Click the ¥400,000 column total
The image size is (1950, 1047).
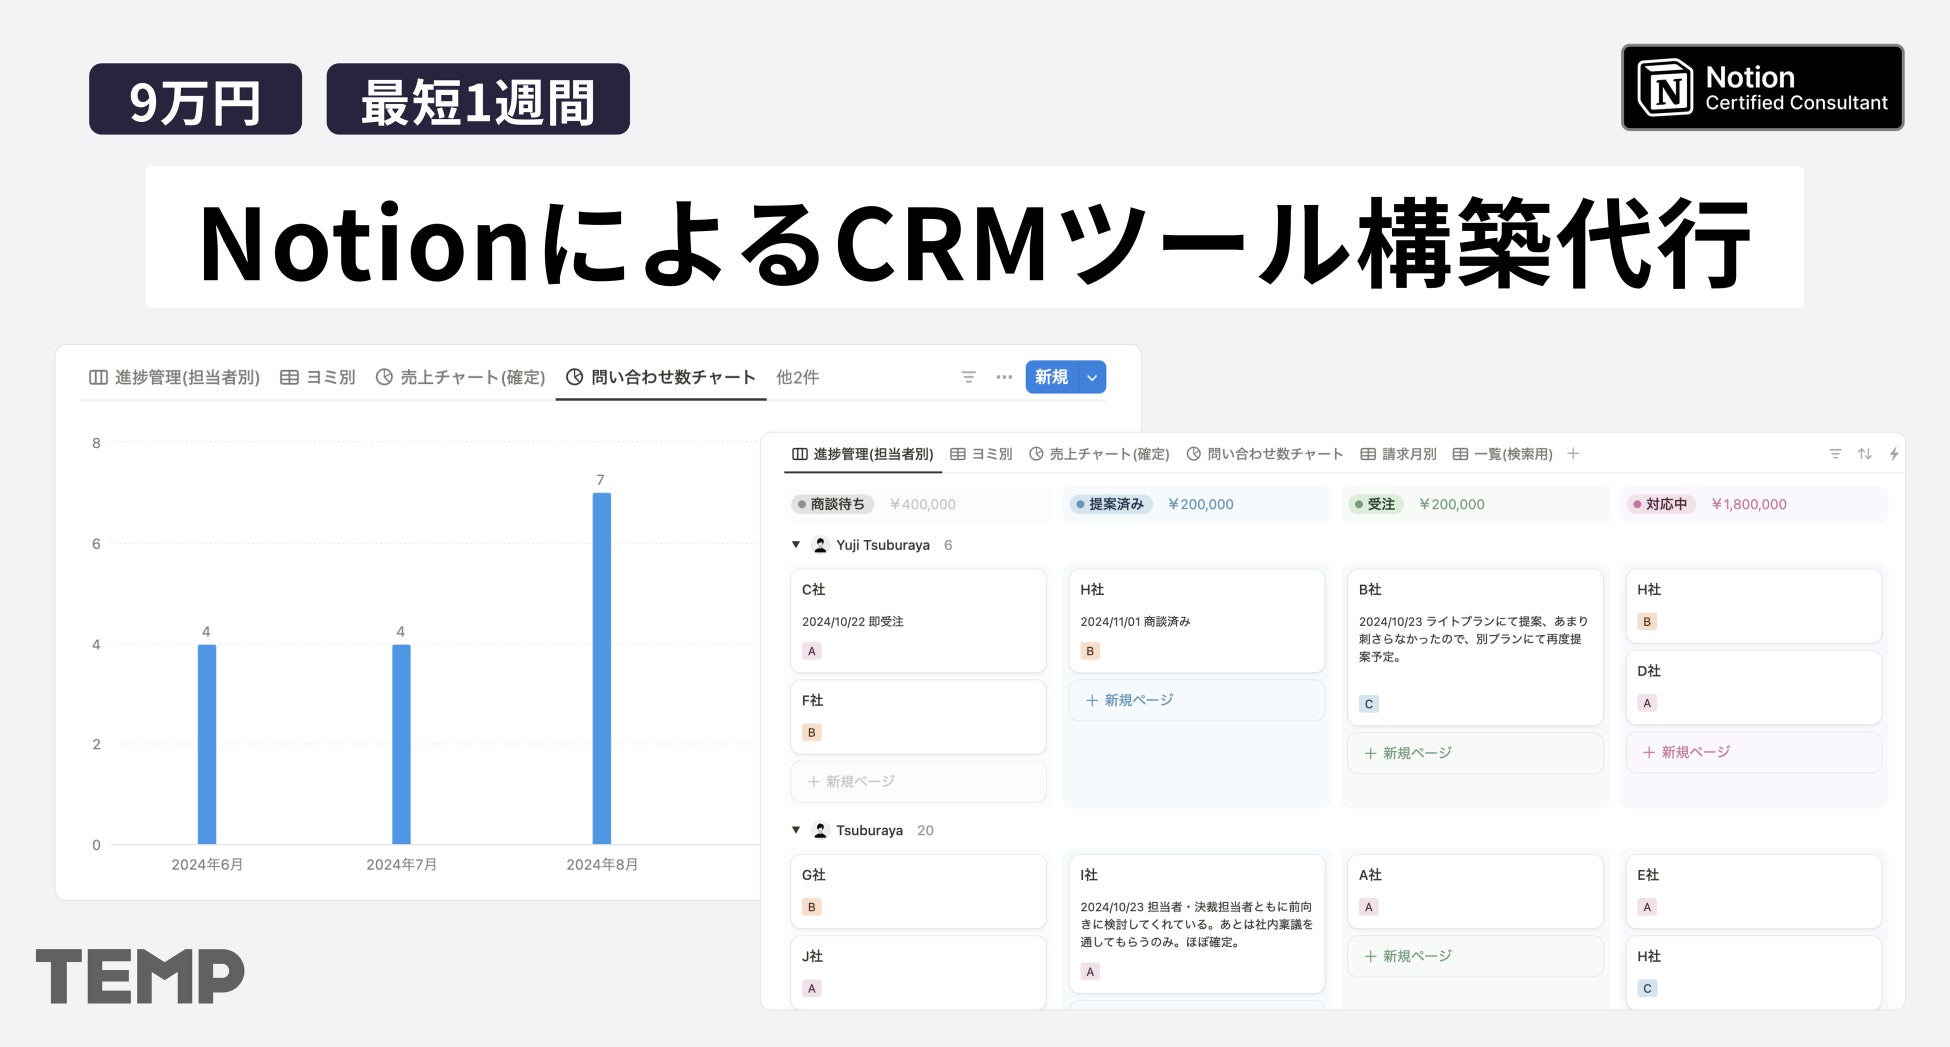(922, 504)
